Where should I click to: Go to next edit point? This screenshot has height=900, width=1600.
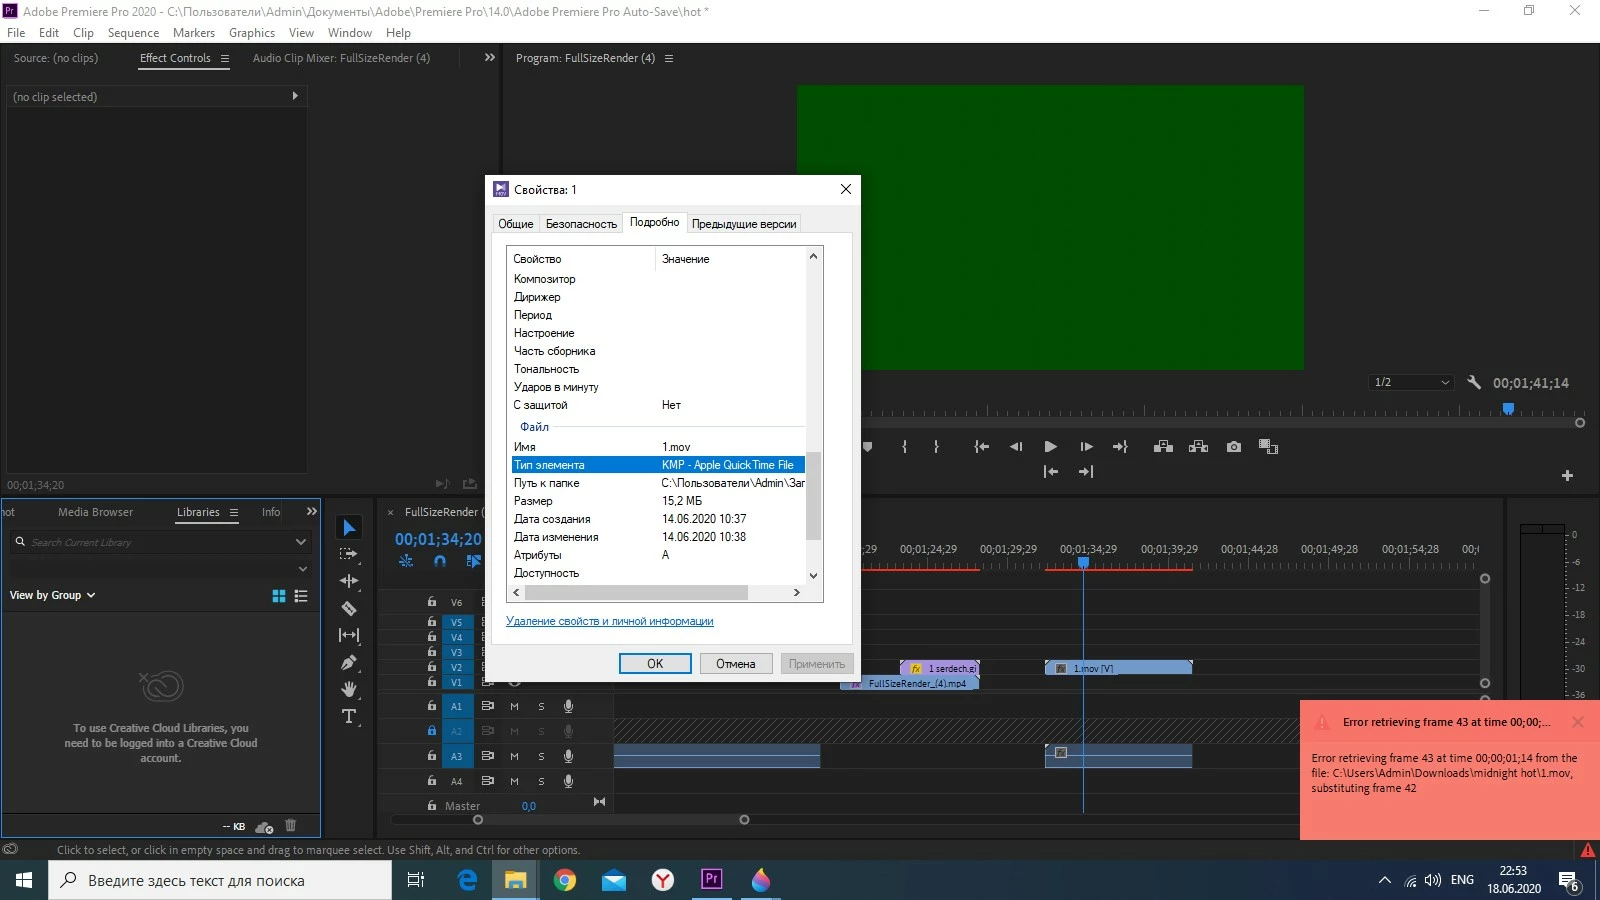[1086, 471]
